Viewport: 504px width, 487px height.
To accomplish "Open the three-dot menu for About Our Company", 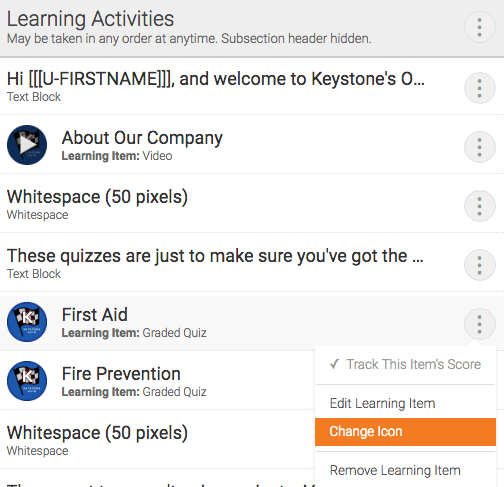I will pyautogui.click(x=479, y=147).
